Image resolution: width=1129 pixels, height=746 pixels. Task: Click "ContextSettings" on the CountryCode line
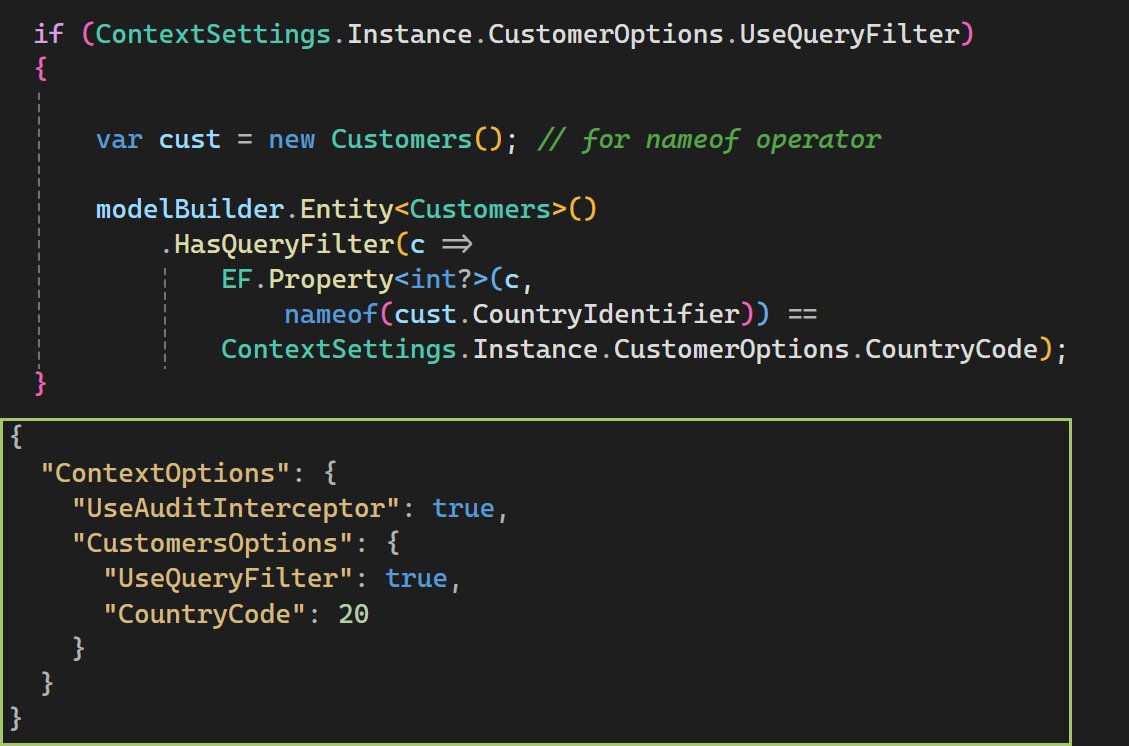339,349
